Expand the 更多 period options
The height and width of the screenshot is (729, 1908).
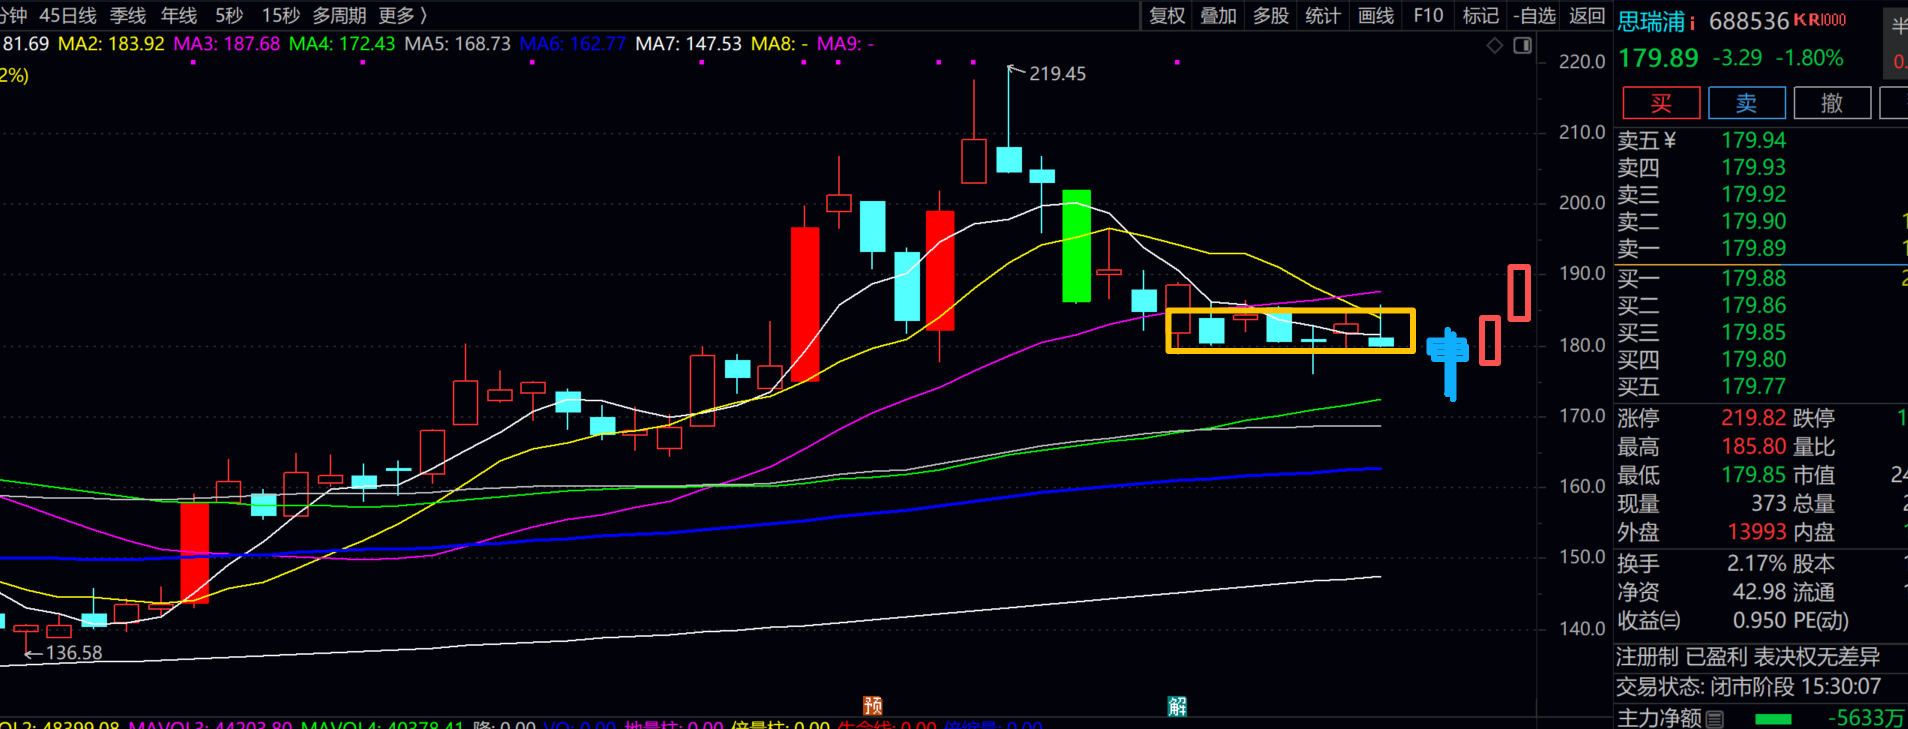point(402,15)
